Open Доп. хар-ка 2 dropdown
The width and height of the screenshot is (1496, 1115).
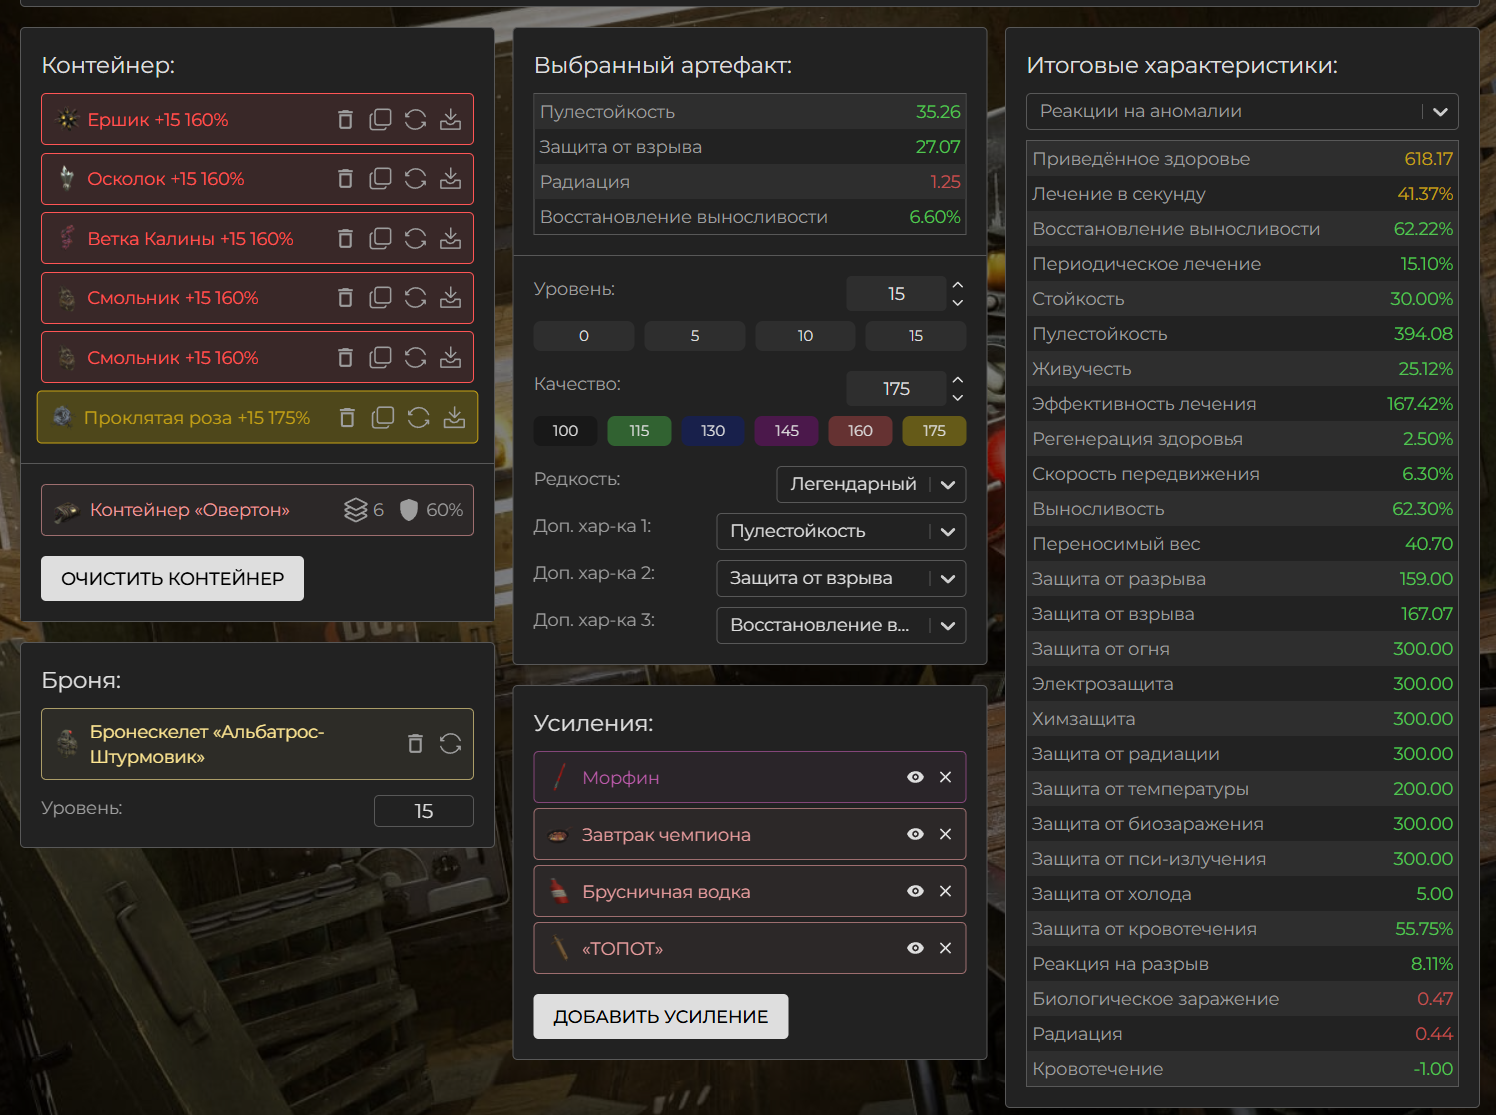coord(840,578)
